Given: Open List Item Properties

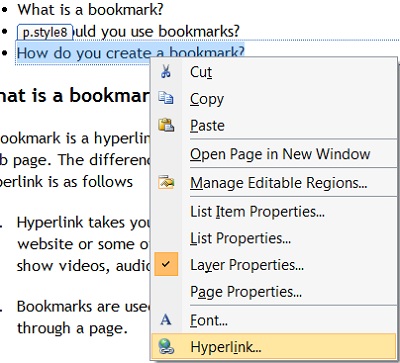Looking at the screenshot, I should (x=273, y=211).
